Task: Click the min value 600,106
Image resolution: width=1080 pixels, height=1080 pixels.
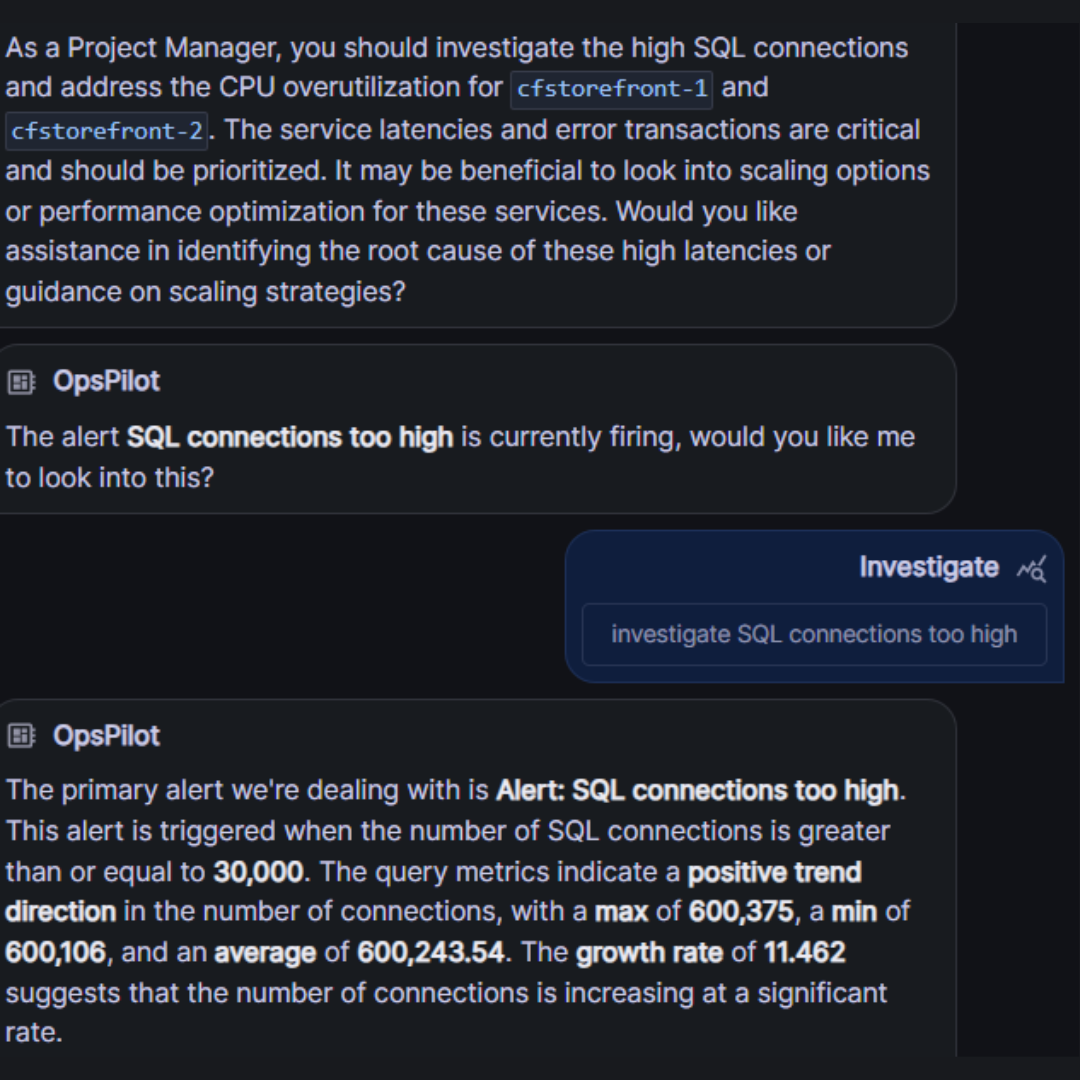Action: tap(56, 952)
